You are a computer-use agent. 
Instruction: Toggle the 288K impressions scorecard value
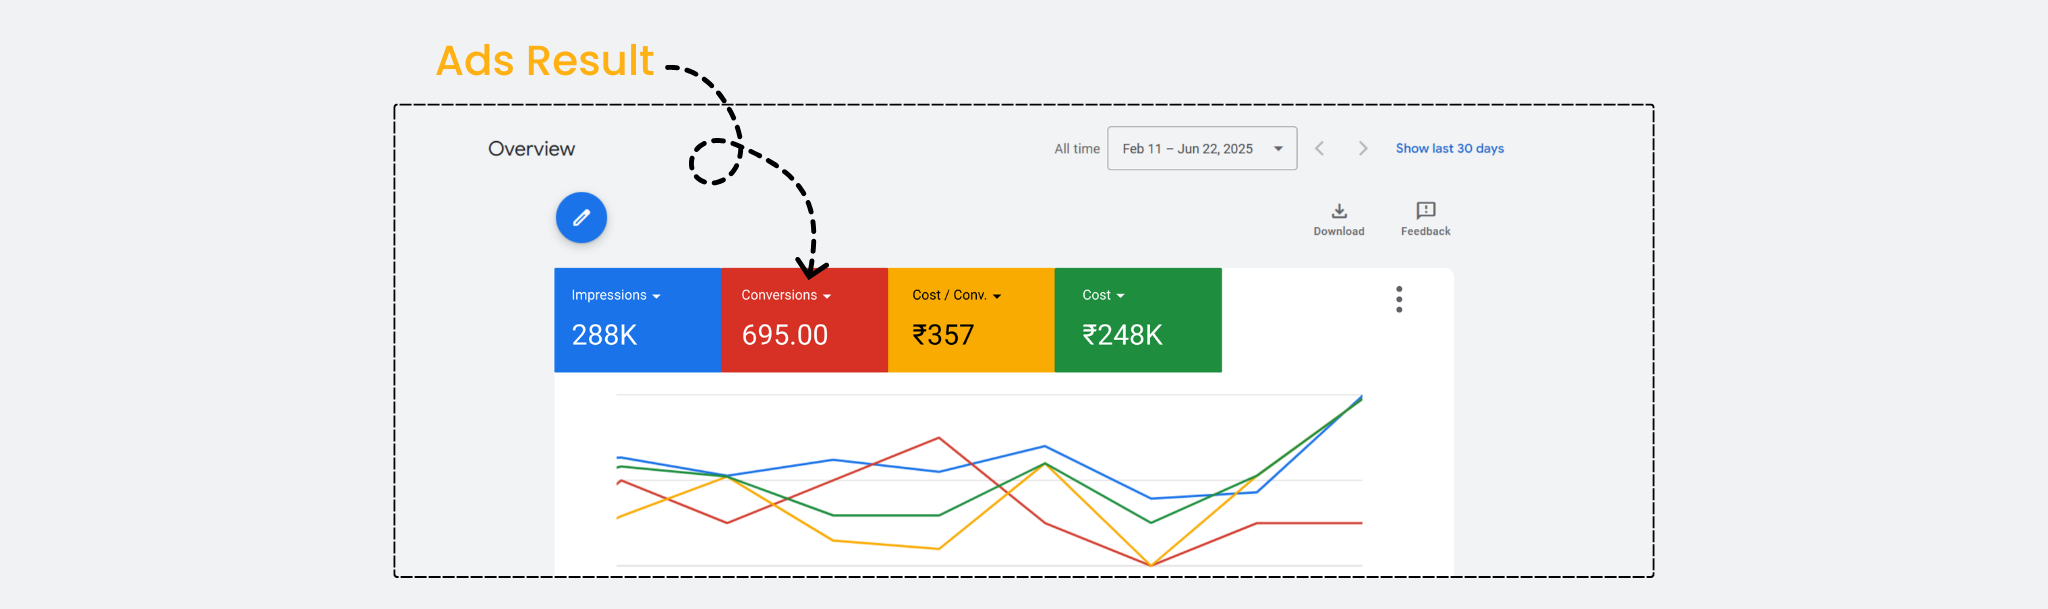(x=604, y=336)
